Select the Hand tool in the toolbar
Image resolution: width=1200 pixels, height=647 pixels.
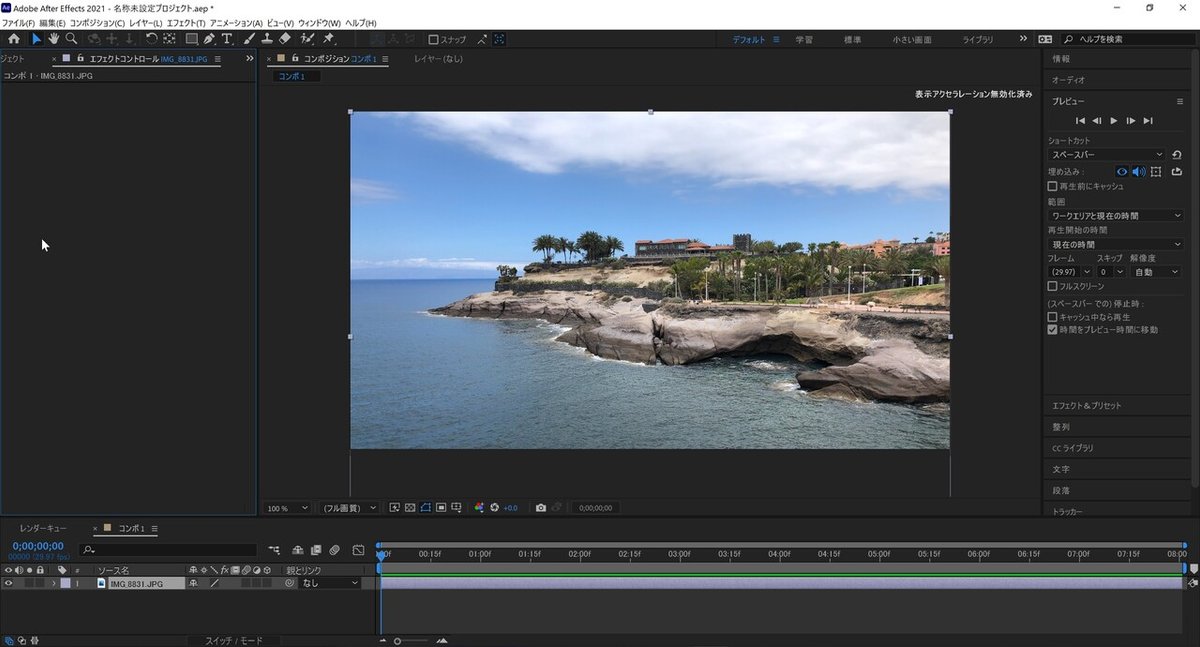(x=53, y=39)
